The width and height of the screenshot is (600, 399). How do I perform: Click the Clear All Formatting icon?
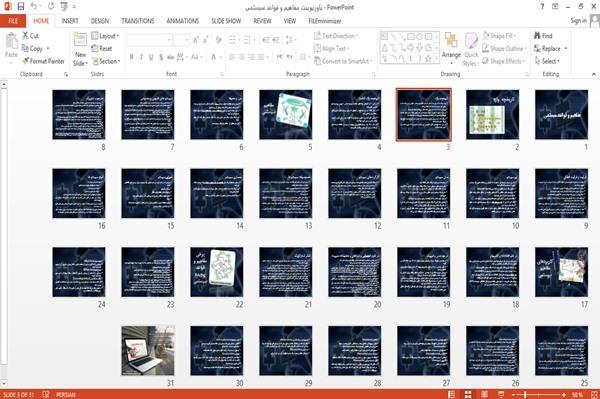click(218, 39)
